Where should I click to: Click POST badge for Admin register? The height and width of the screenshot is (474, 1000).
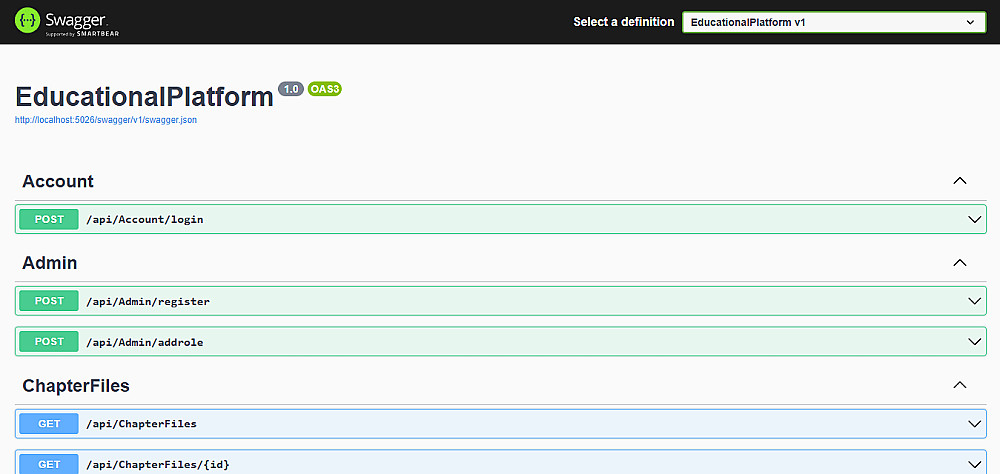(x=49, y=301)
